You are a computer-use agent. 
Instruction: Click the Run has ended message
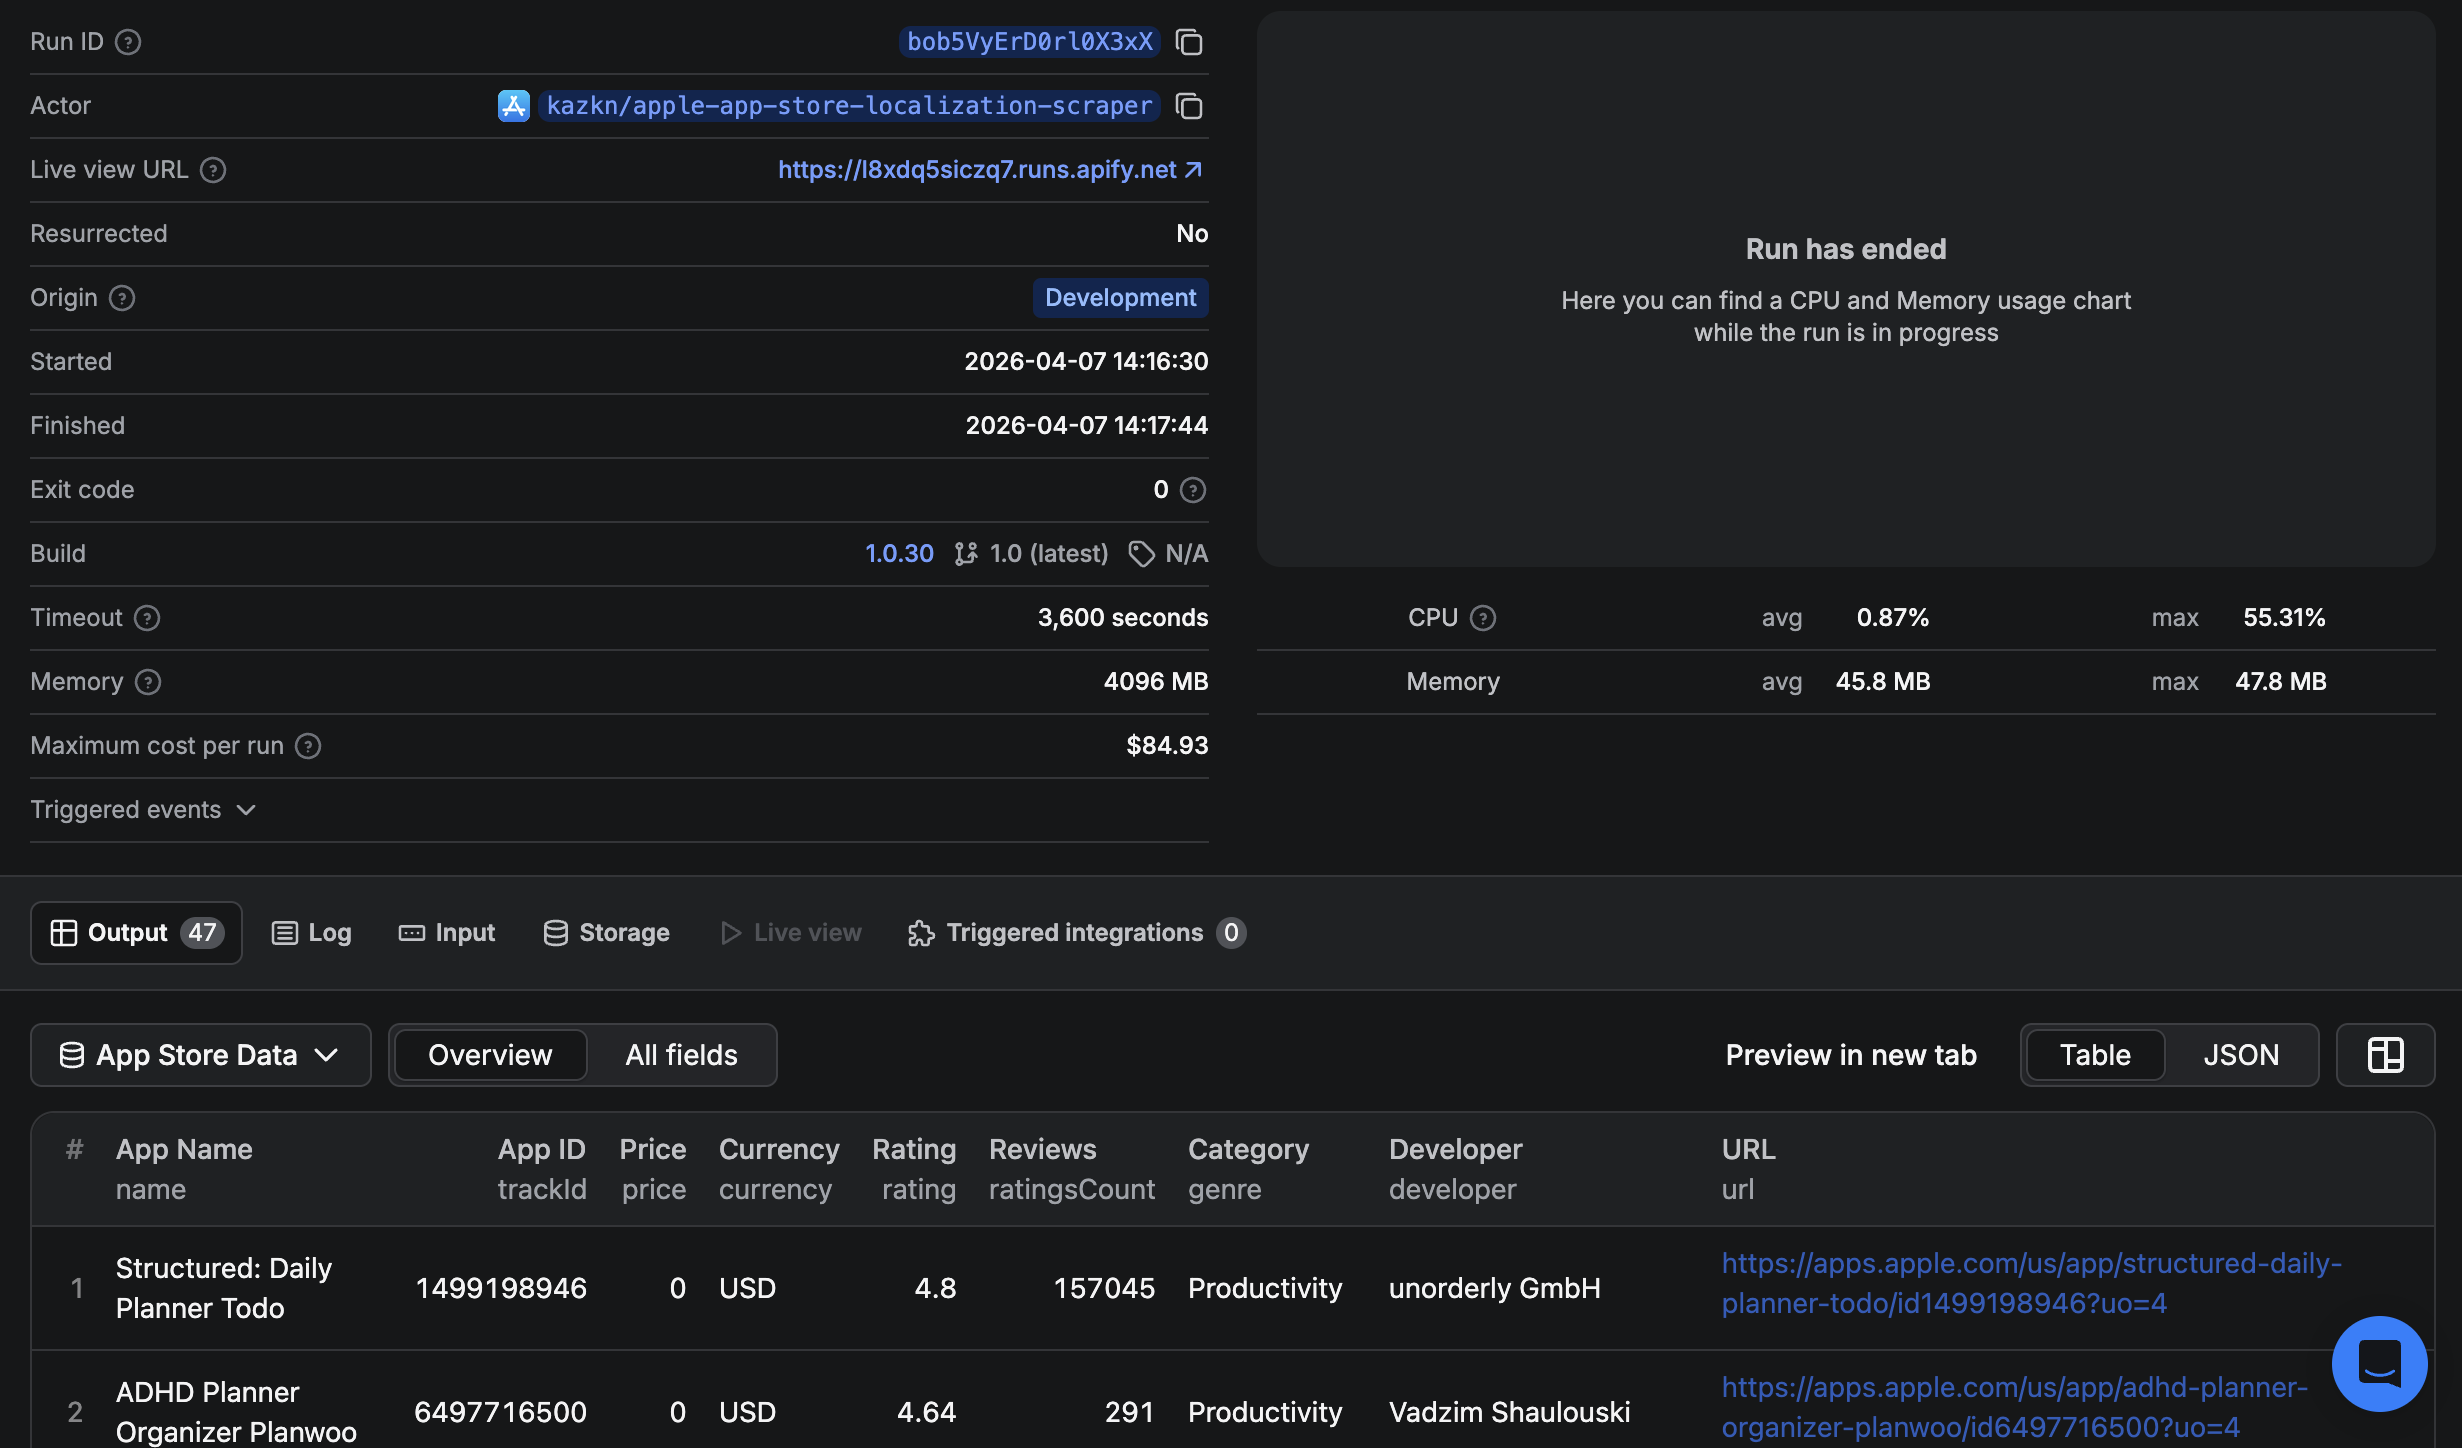(1846, 250)
